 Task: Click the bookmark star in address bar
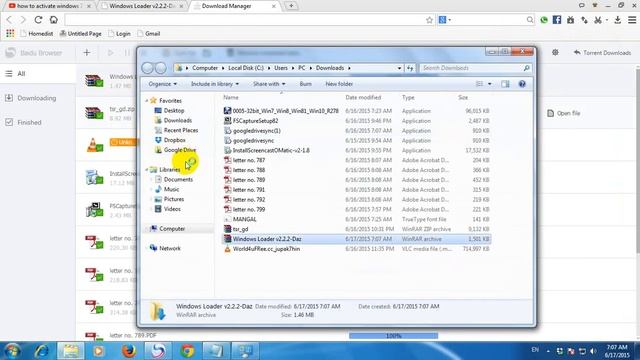coord(429,20)
